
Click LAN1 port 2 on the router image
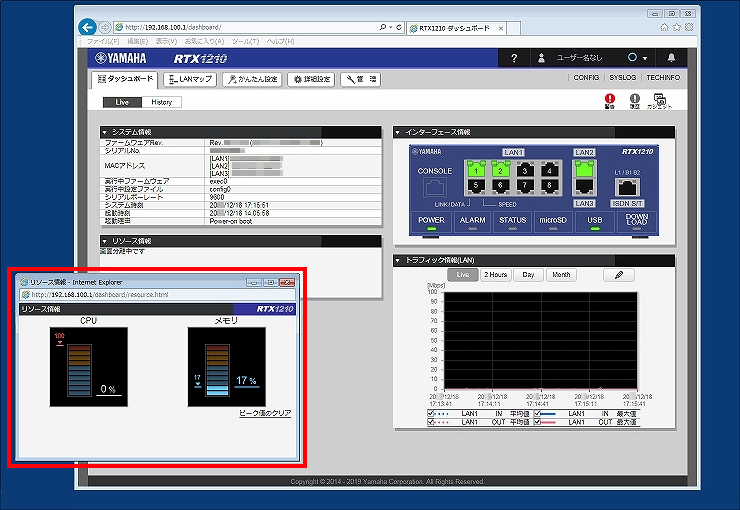click(500, 169)
